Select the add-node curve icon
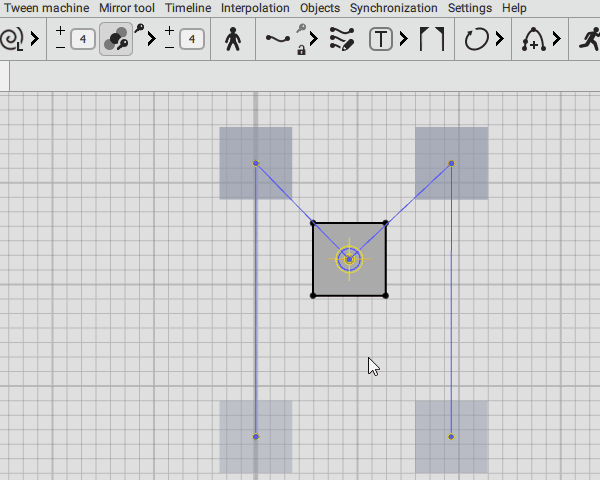 [533, 40]
